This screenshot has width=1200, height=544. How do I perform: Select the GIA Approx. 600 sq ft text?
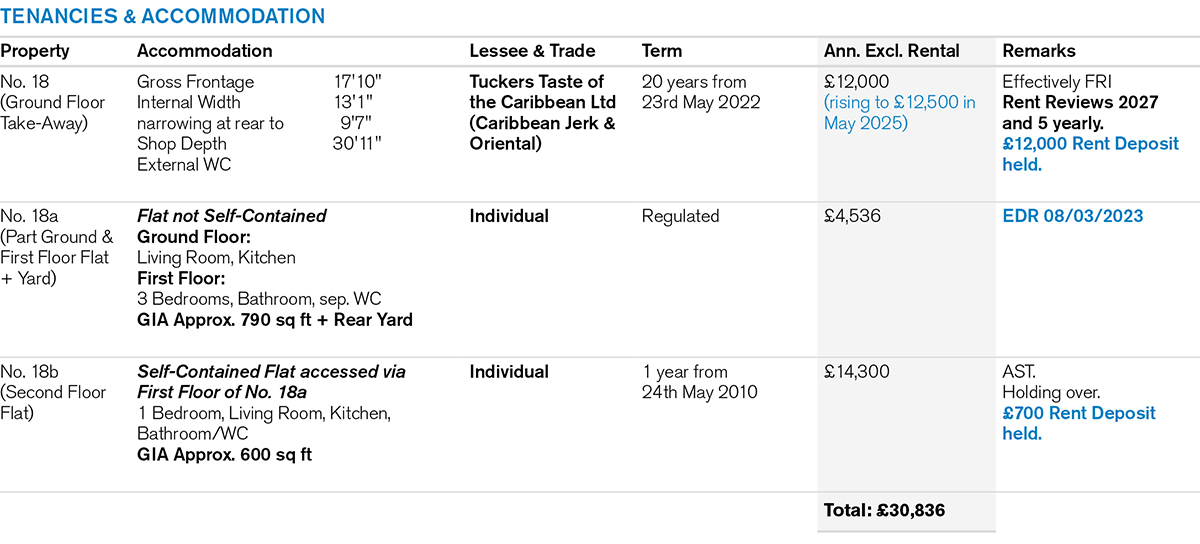tap(225, 455)
